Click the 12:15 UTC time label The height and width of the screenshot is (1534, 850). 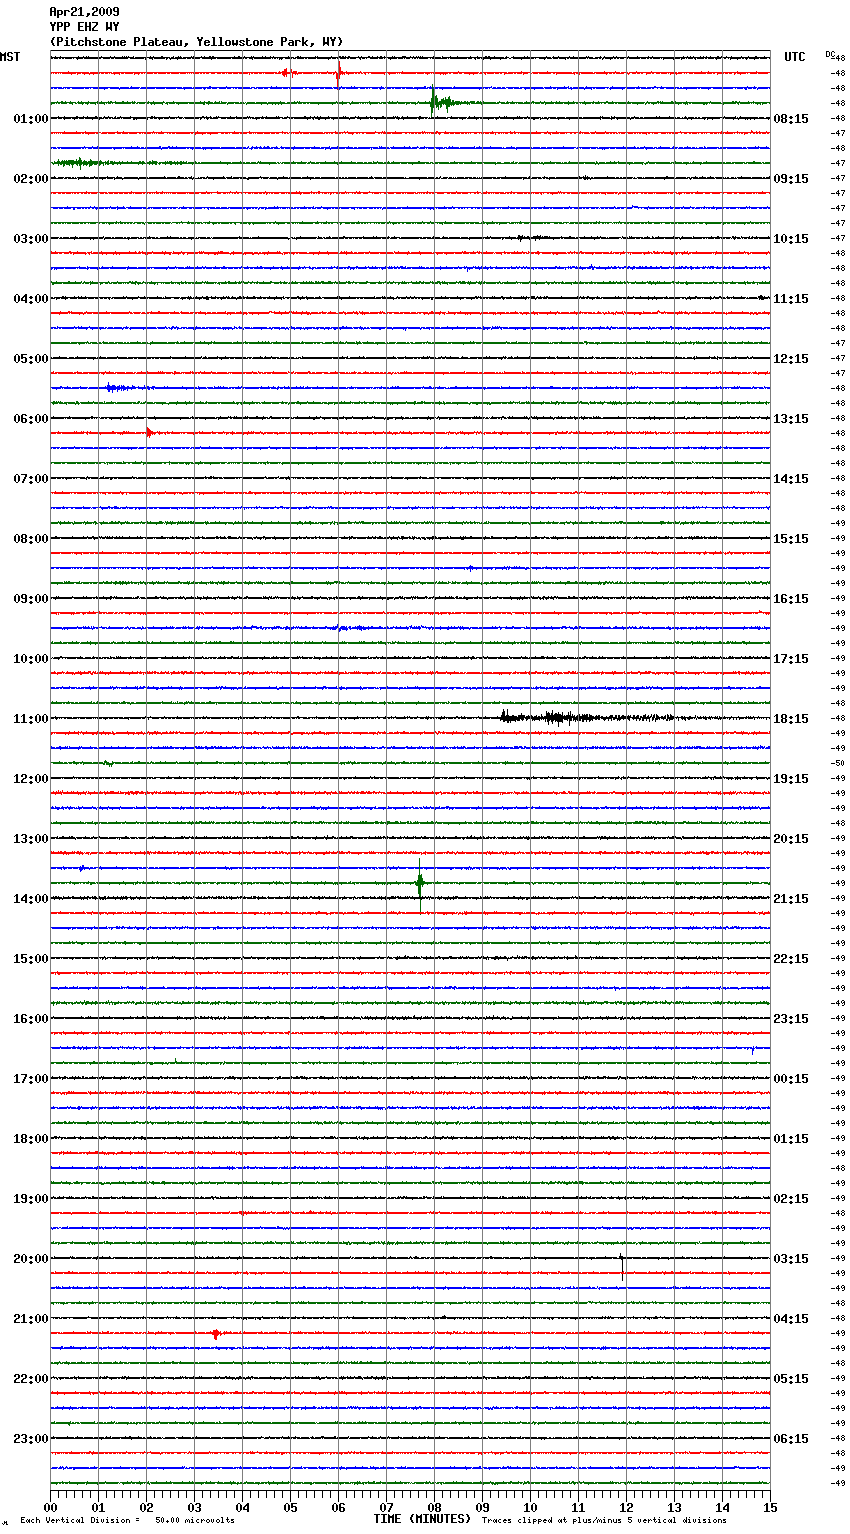(x=791, y=359)
